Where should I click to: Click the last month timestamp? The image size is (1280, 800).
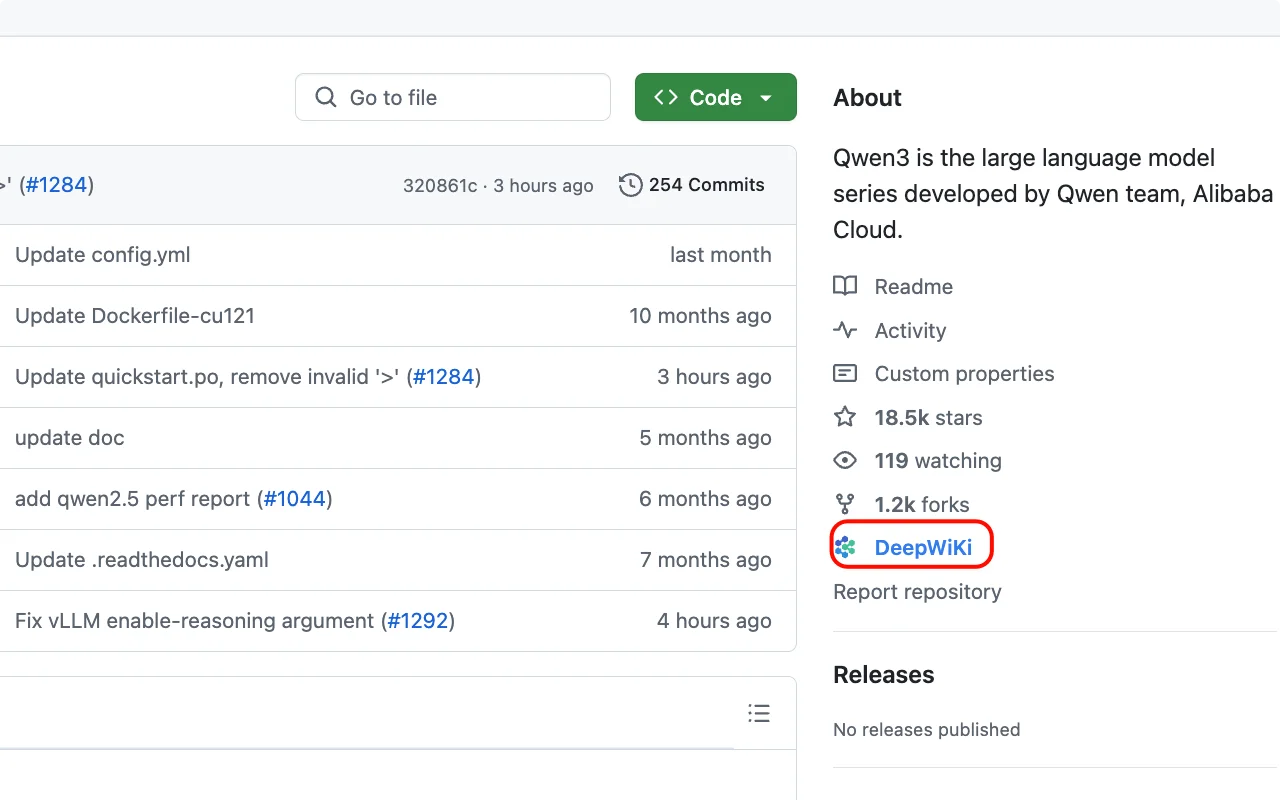pos(721,255)
